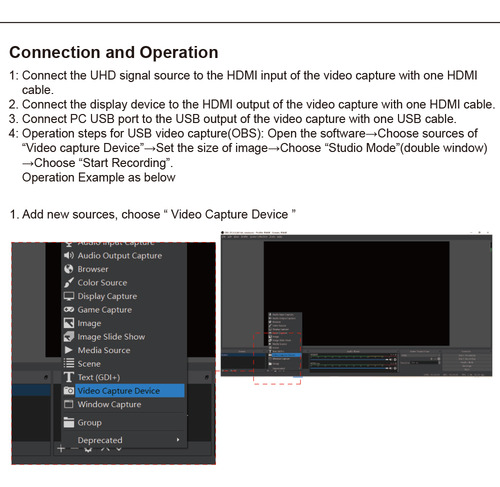Screen dimensions: 500x487
Task: Click the Display Capture monitor icon
Action: click(69, 296)
